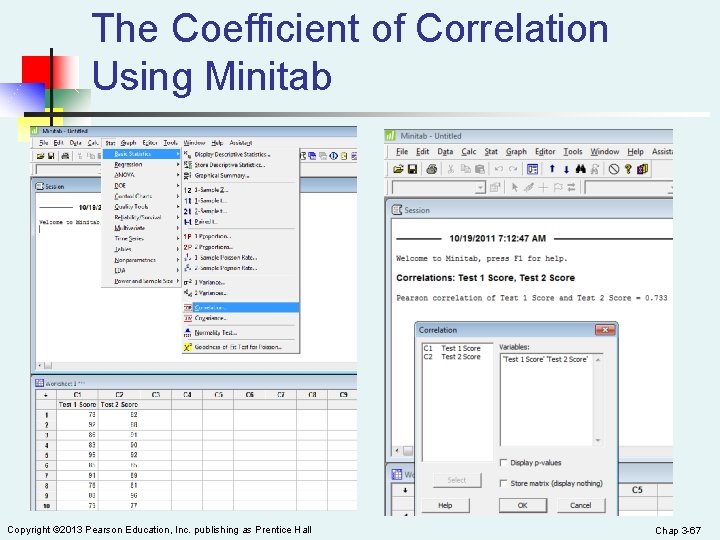This screenshot has width=720, height=540.
Task: Click blue down arrow Next Command icon
Action: coord(566,169)
